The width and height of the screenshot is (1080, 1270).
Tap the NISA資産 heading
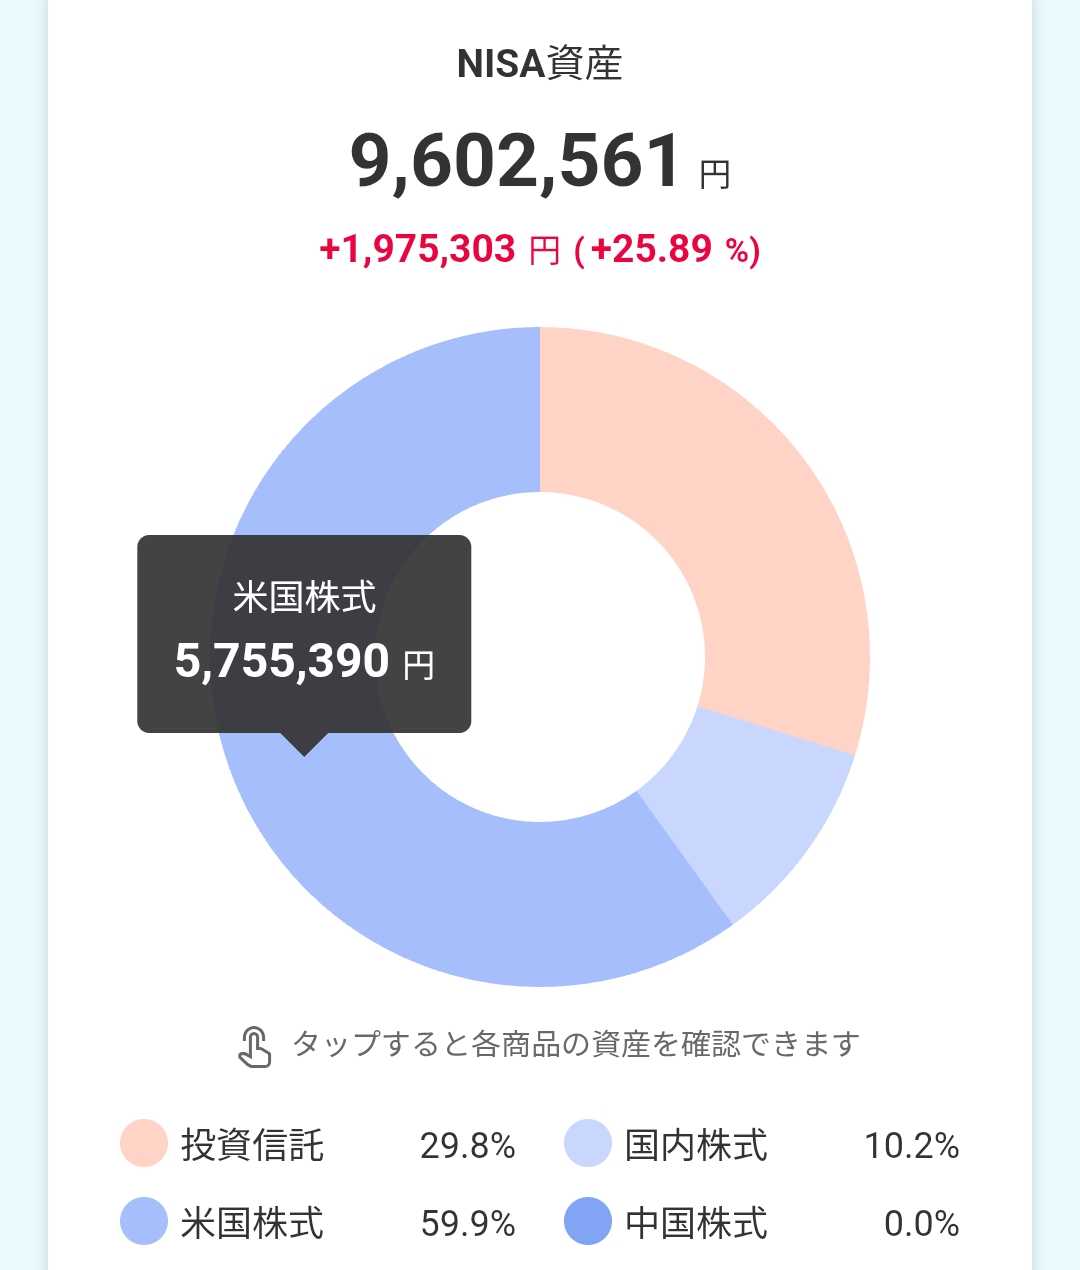click(540, 64)
